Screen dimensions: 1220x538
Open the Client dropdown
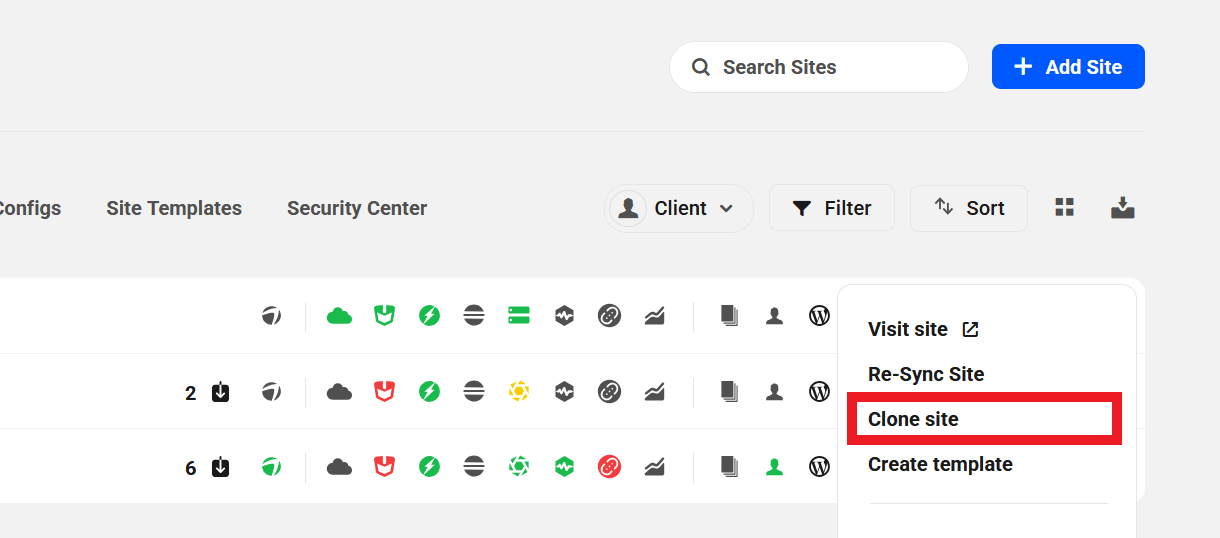coord(679,208)
